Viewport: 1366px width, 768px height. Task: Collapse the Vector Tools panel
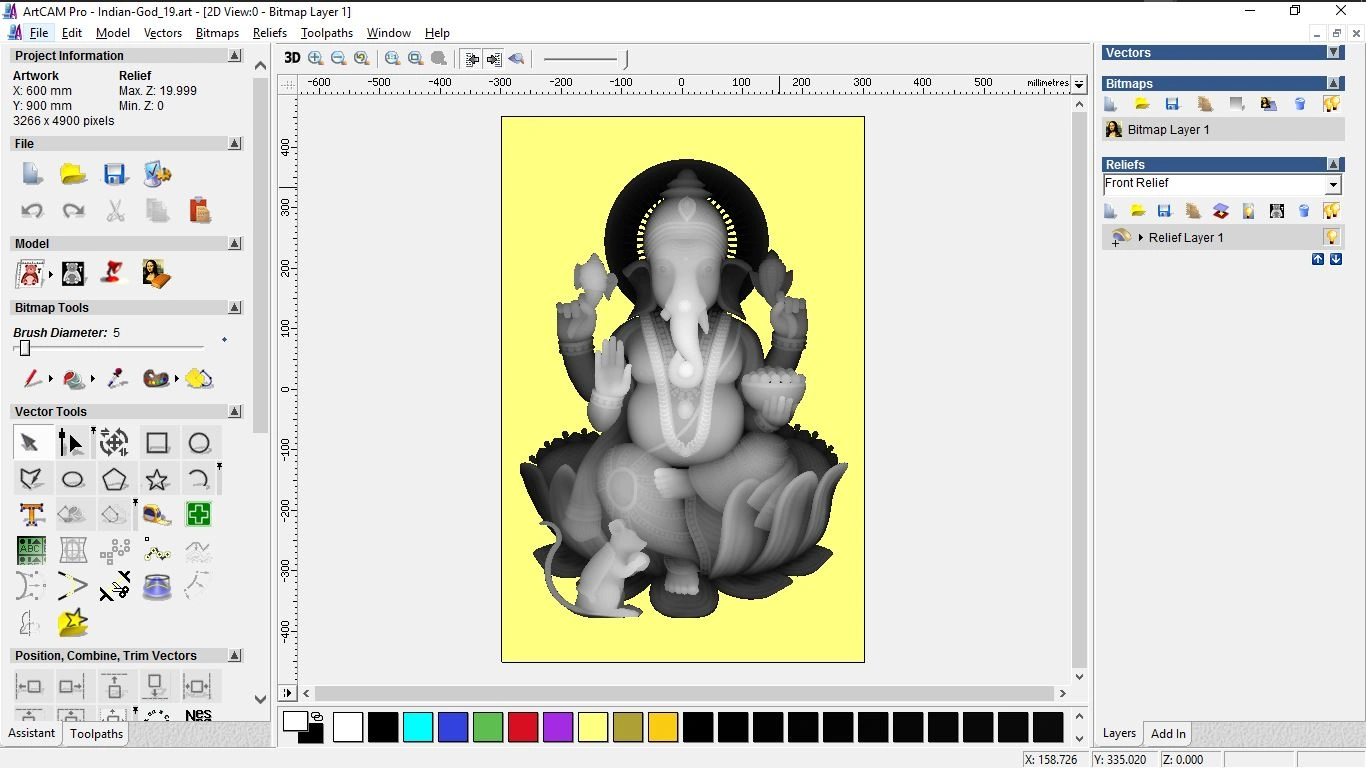point(234,411)
